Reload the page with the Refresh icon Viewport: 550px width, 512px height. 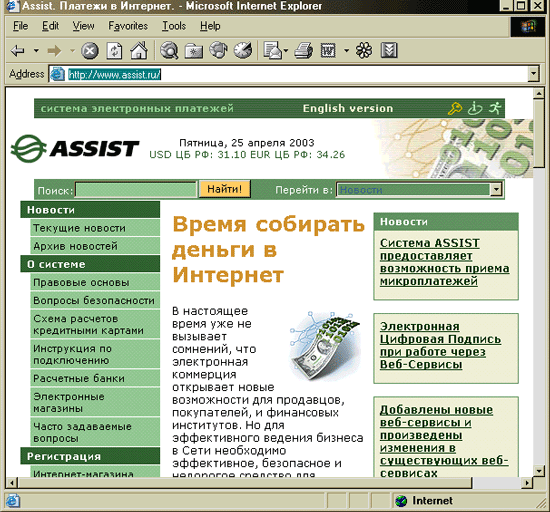pos(115,51)
